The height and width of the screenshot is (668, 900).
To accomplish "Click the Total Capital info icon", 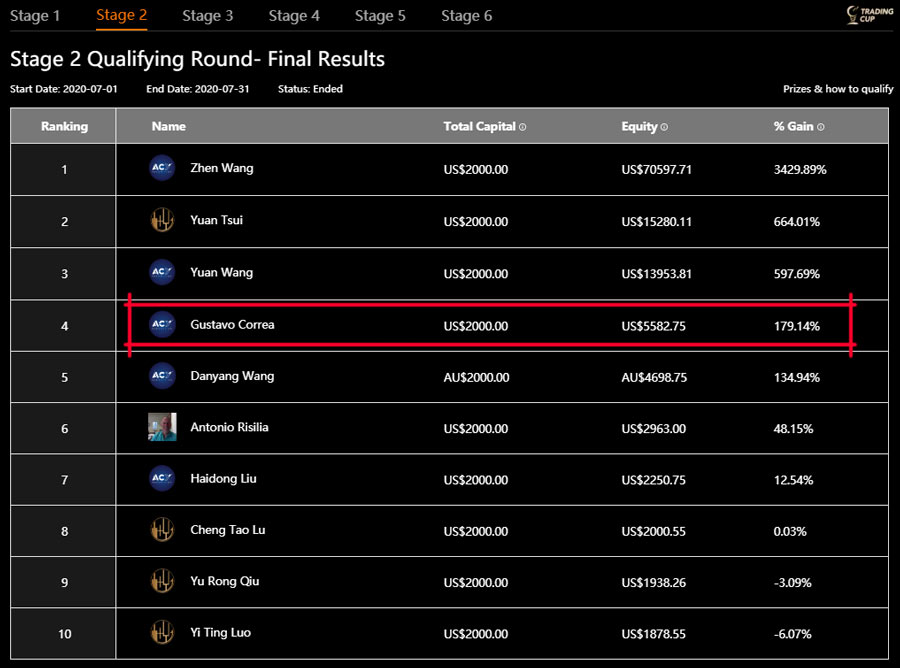I will click(x=523, y=127).
